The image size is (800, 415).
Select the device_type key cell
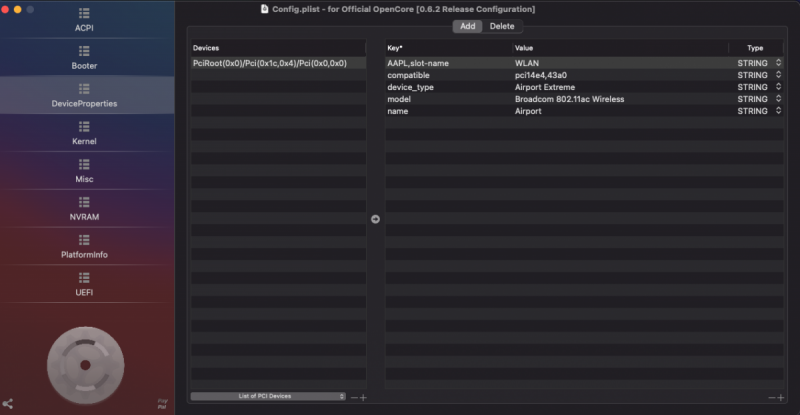pyautogui.click(x=448, y=87)
